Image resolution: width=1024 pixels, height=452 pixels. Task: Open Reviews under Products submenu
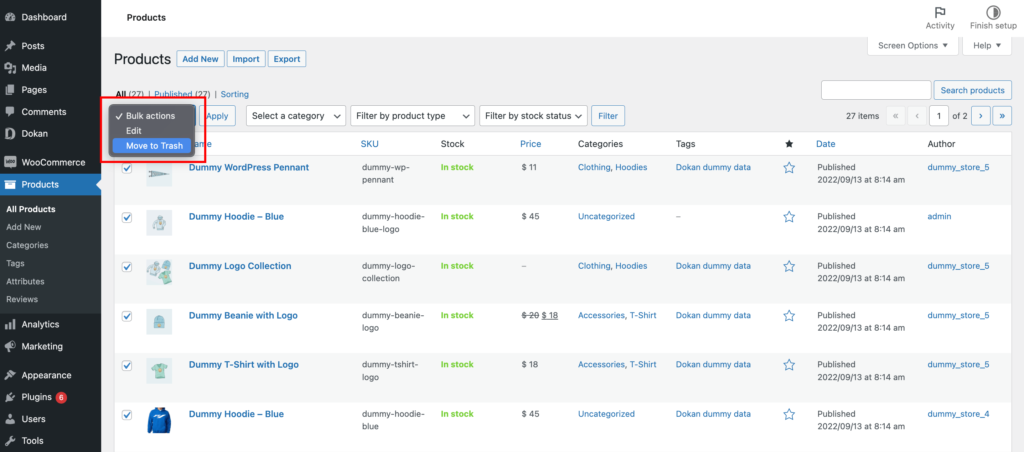tap(22, 299)
